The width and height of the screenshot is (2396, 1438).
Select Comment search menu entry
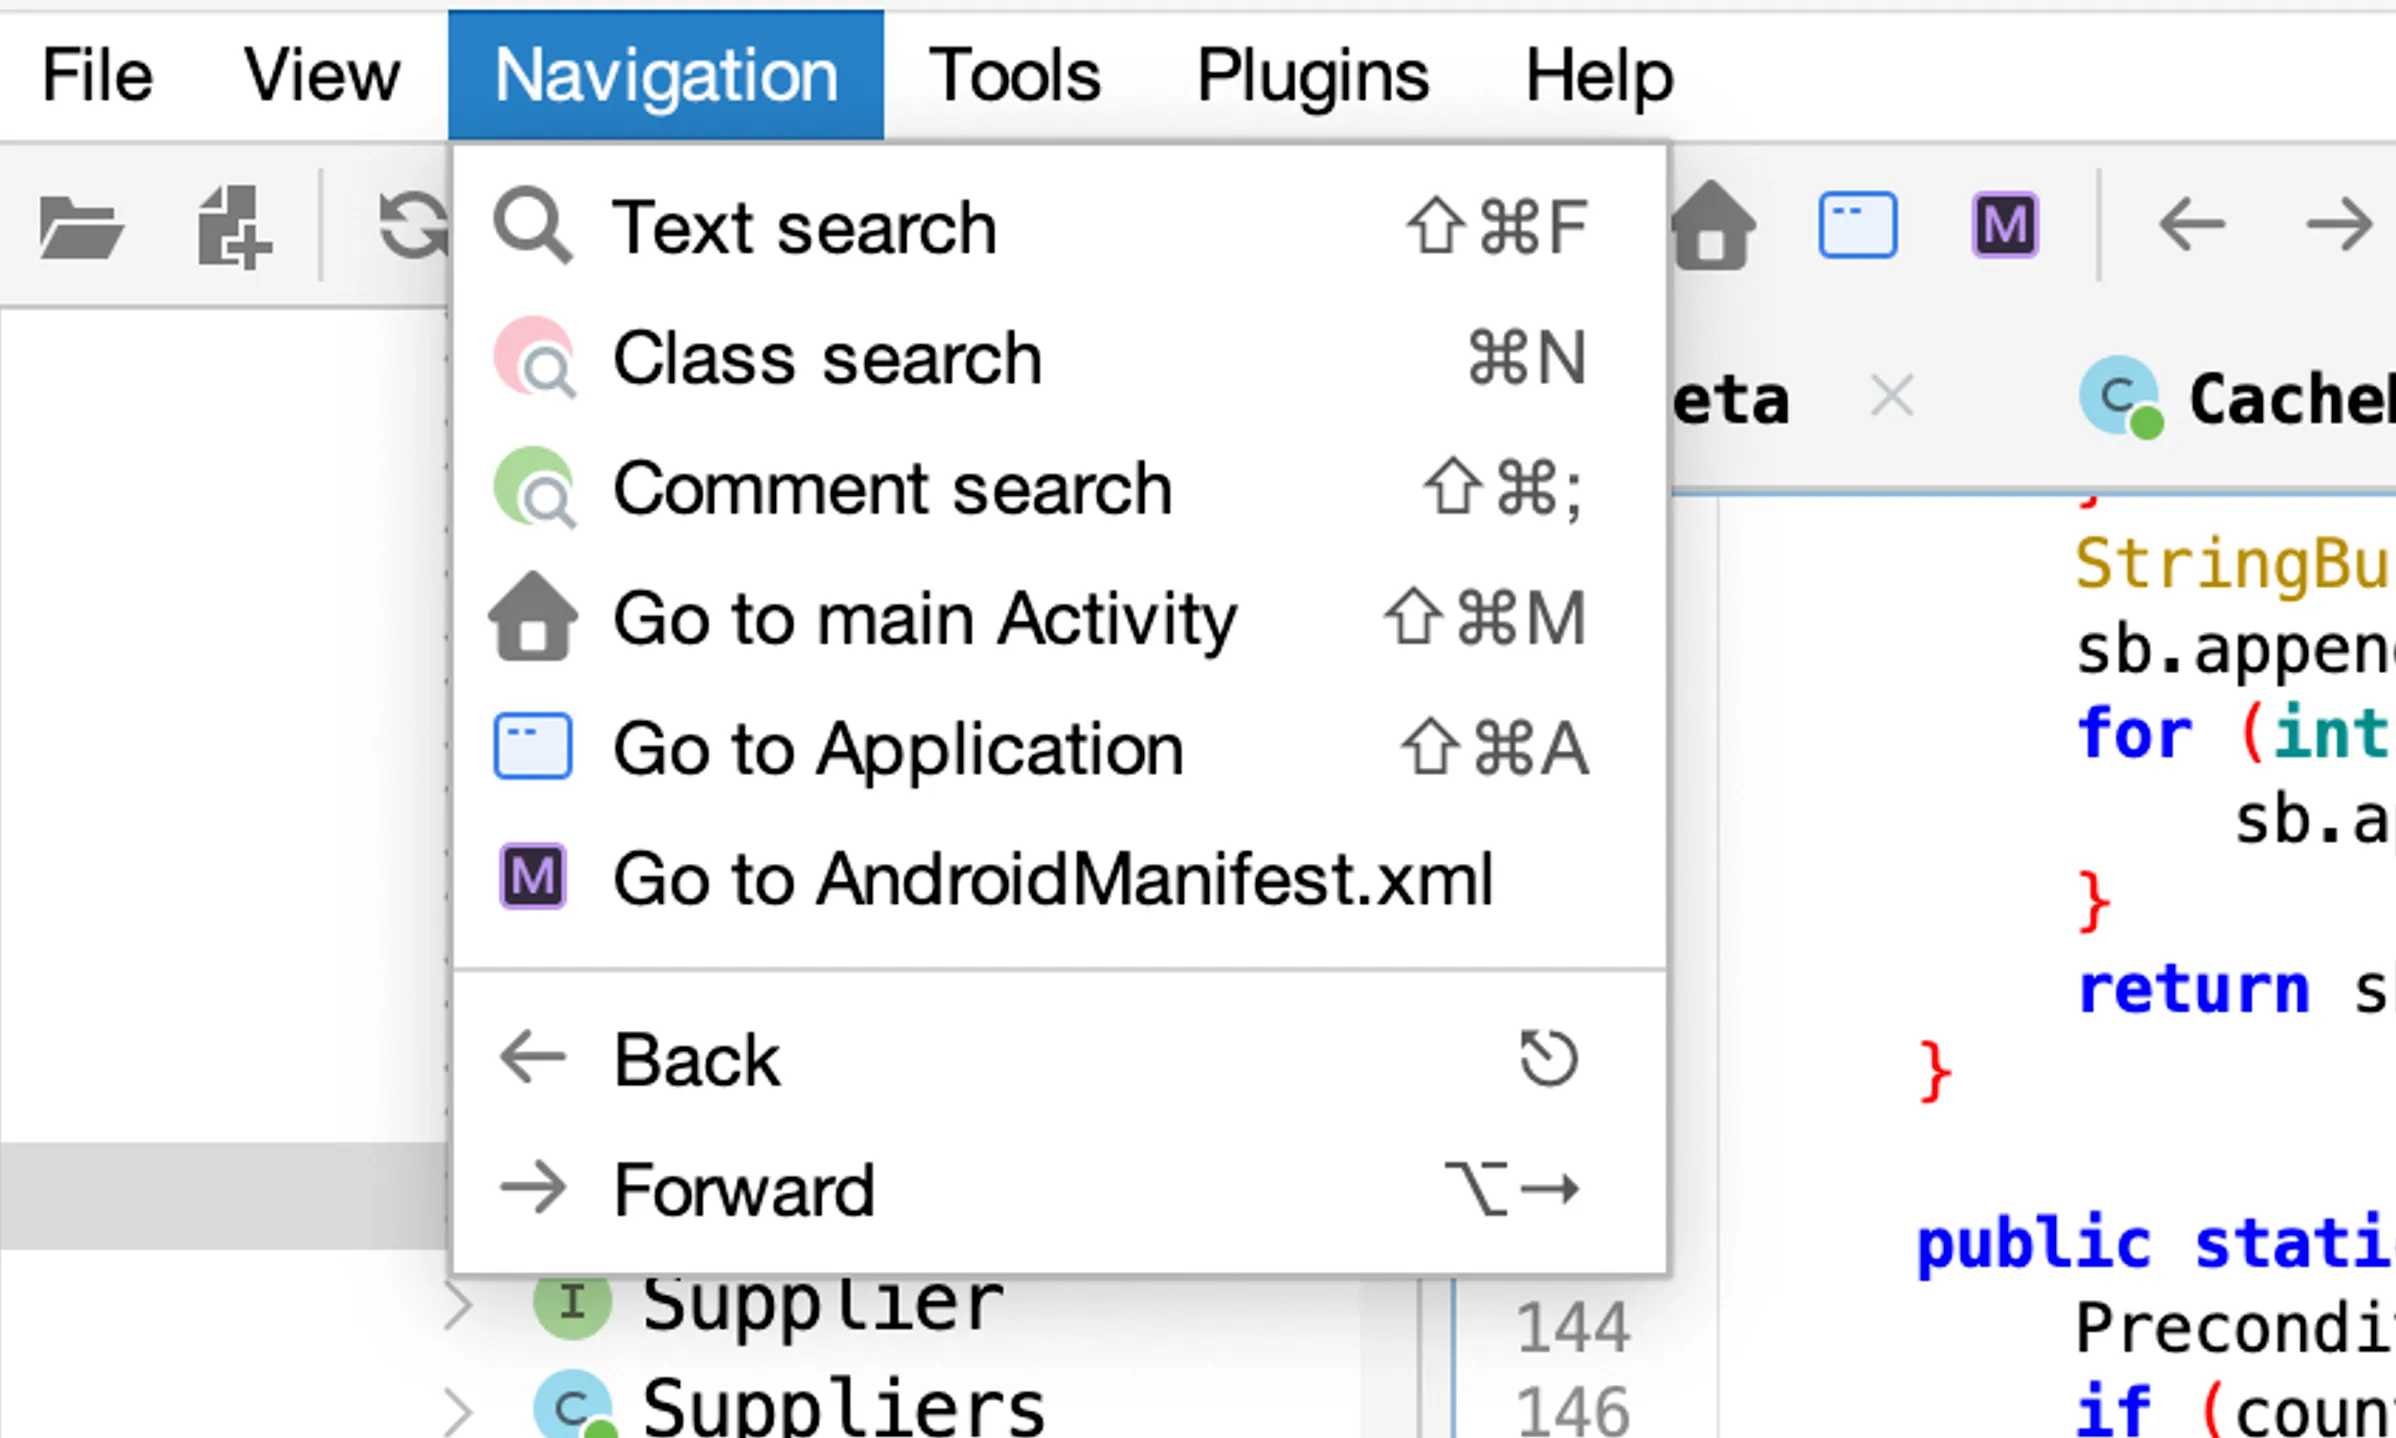click(x=892, y=489)
